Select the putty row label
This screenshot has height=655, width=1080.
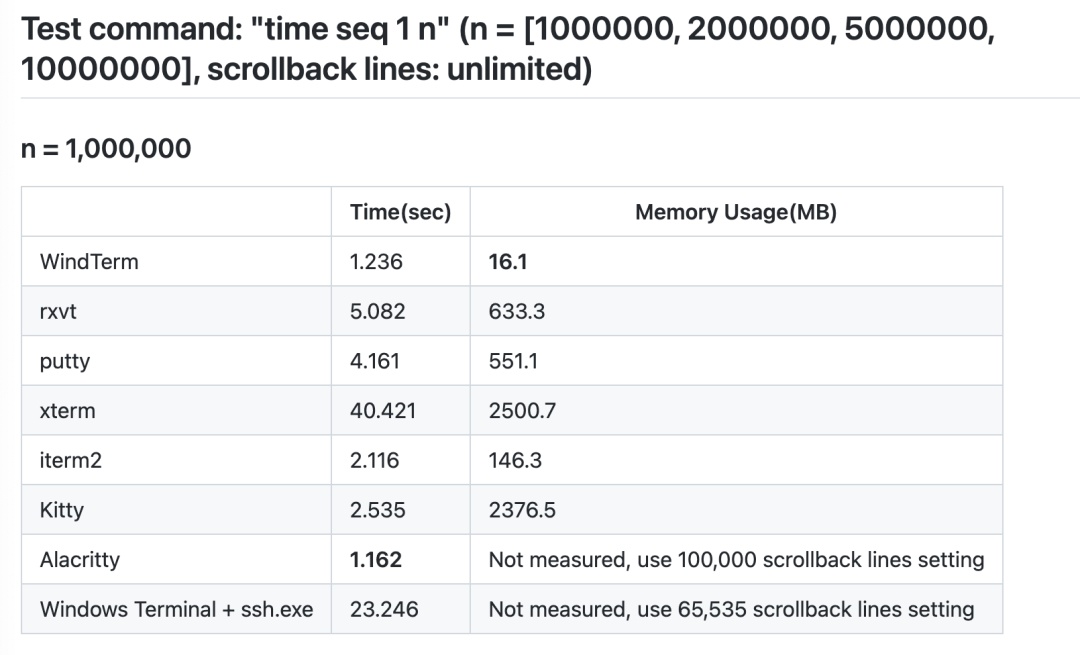point(65,361)
